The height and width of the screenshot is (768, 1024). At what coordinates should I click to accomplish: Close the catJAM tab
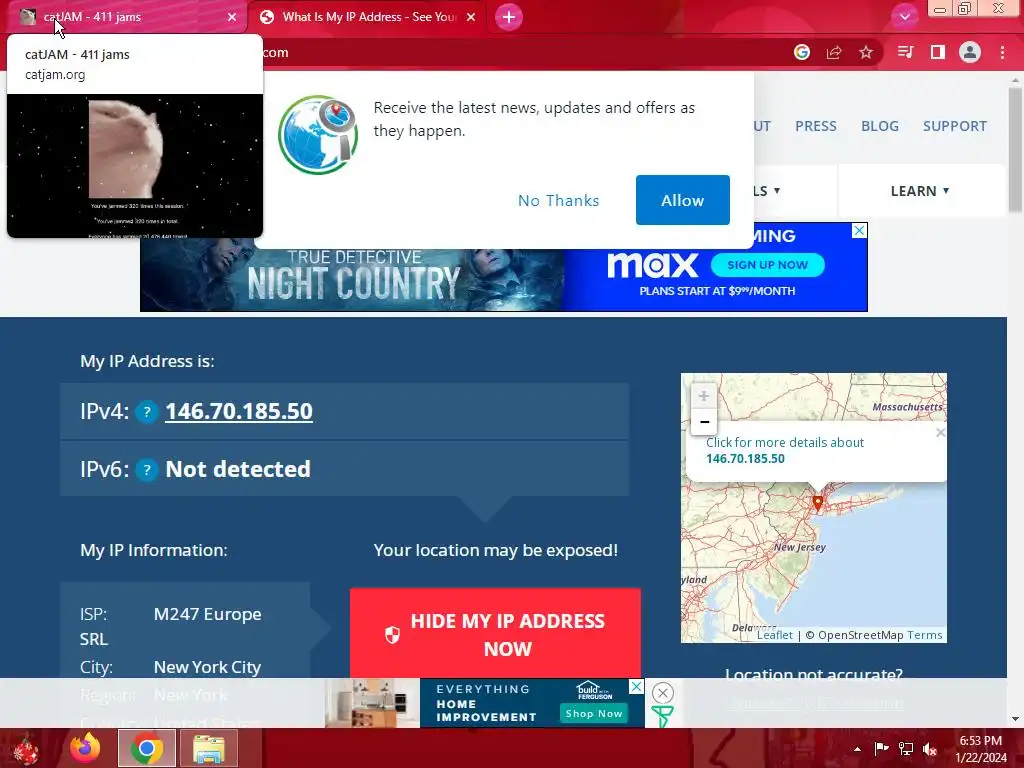[x=232, y=17]
